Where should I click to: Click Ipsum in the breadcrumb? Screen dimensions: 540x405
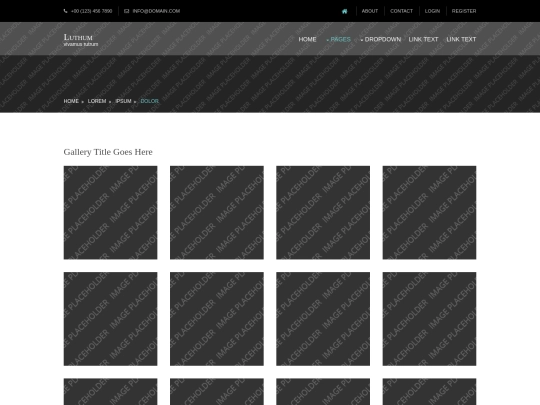pyautogui.click(x=123, y=101)
